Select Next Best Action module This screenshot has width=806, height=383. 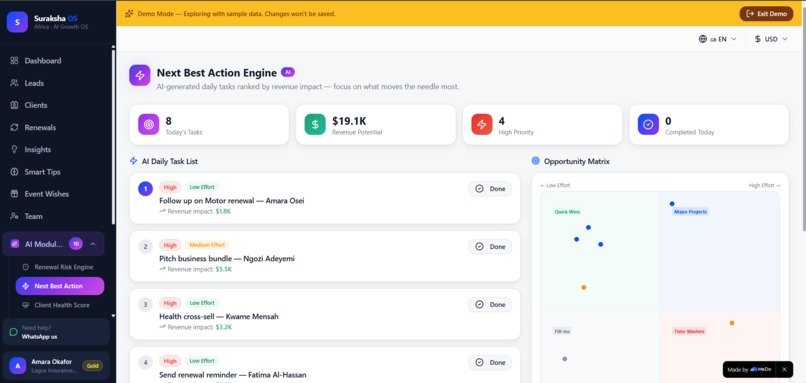(60, 286)
